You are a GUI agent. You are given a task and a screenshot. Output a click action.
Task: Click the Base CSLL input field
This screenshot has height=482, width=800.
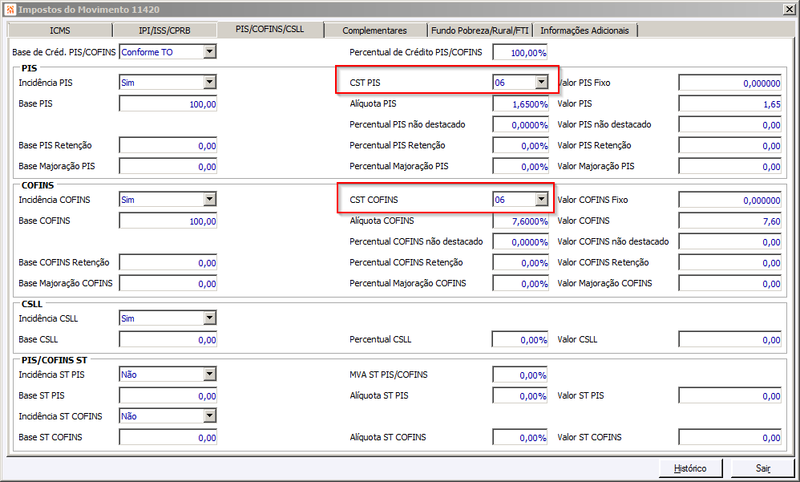(x=168, y=340)
